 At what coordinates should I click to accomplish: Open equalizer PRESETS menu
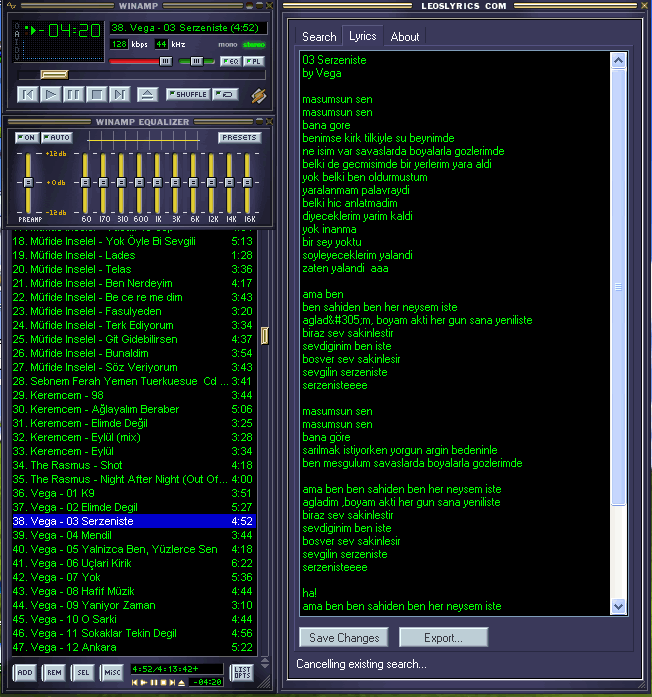pyautogui.click(x=239, y=138)
